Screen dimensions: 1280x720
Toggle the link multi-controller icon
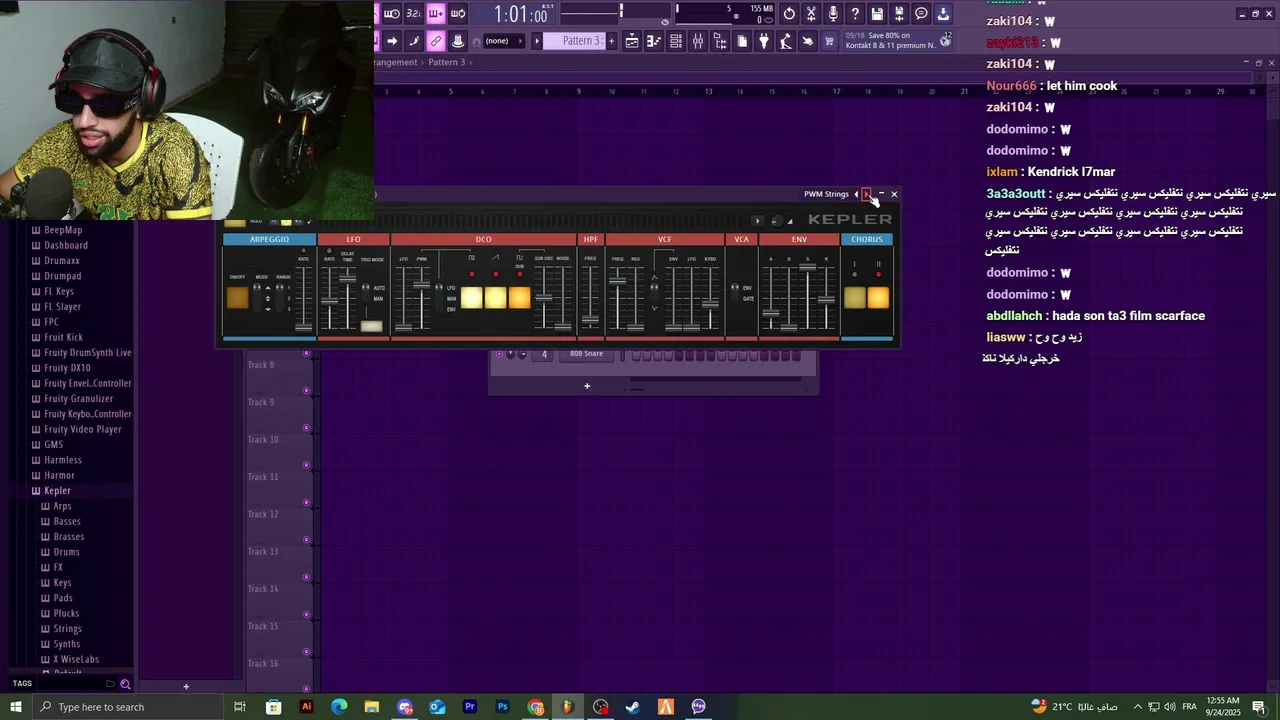436,41
